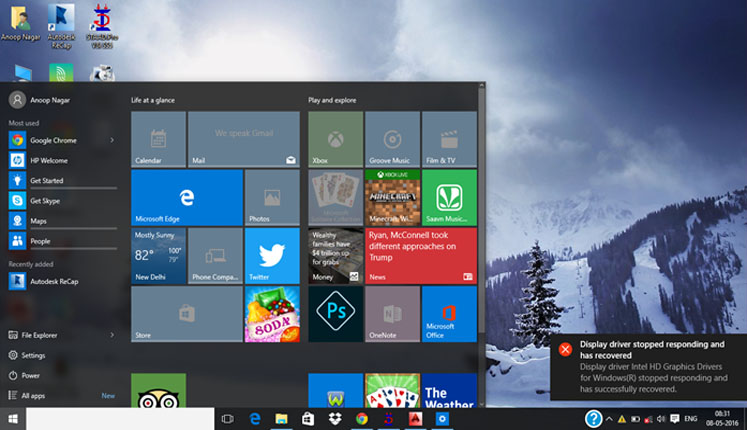This screenshot has width=747, height=430.
Task: Expand Google Chrome jump list arrow
Action: coord(112,140)
